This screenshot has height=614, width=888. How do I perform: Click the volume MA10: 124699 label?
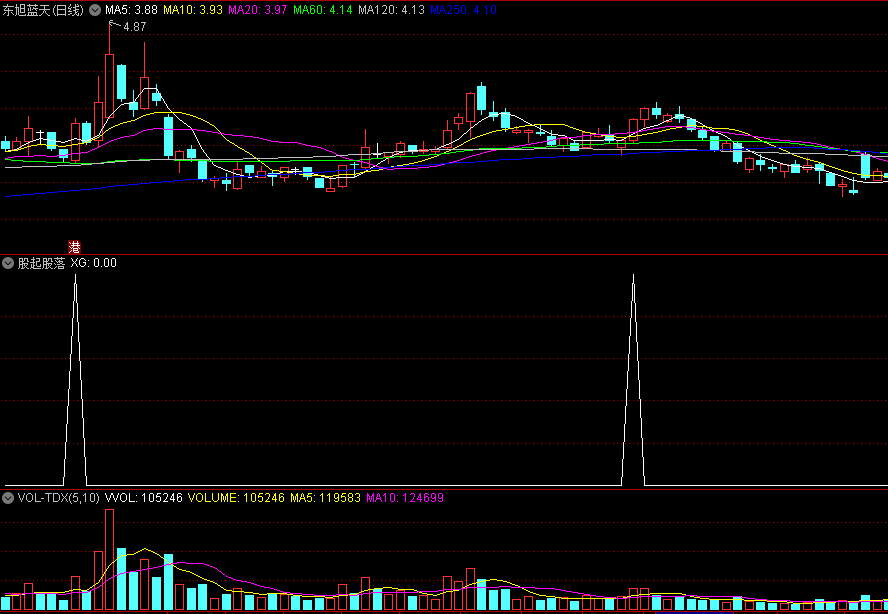coord(405,498)
